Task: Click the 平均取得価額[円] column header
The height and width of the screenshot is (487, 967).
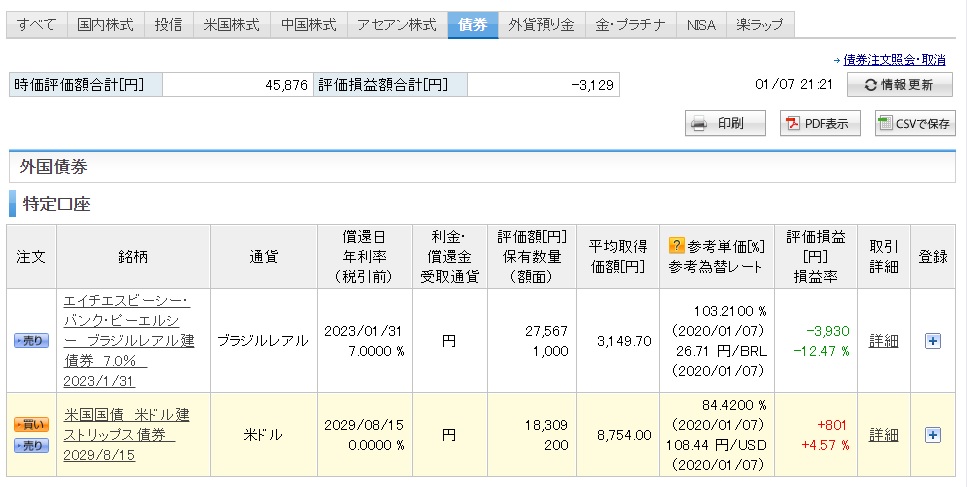Action: point(618,256)
